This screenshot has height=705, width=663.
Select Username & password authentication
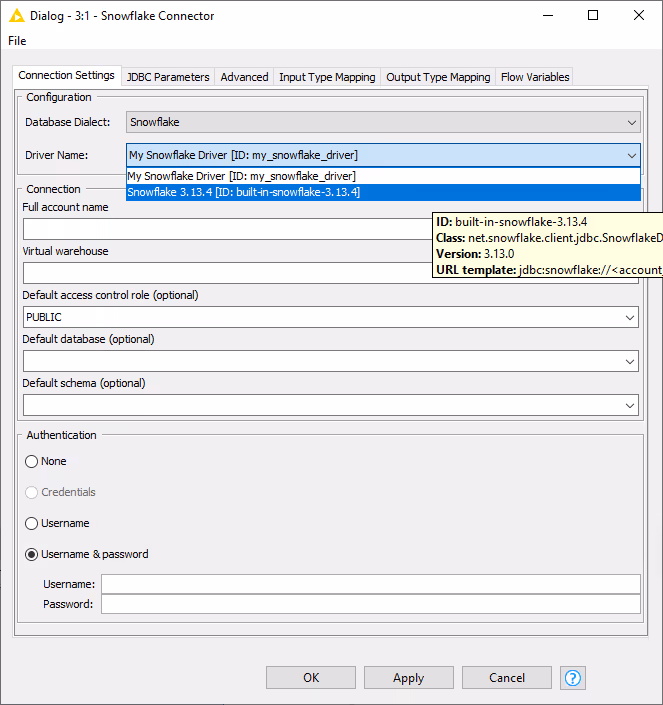coord(32,554)
